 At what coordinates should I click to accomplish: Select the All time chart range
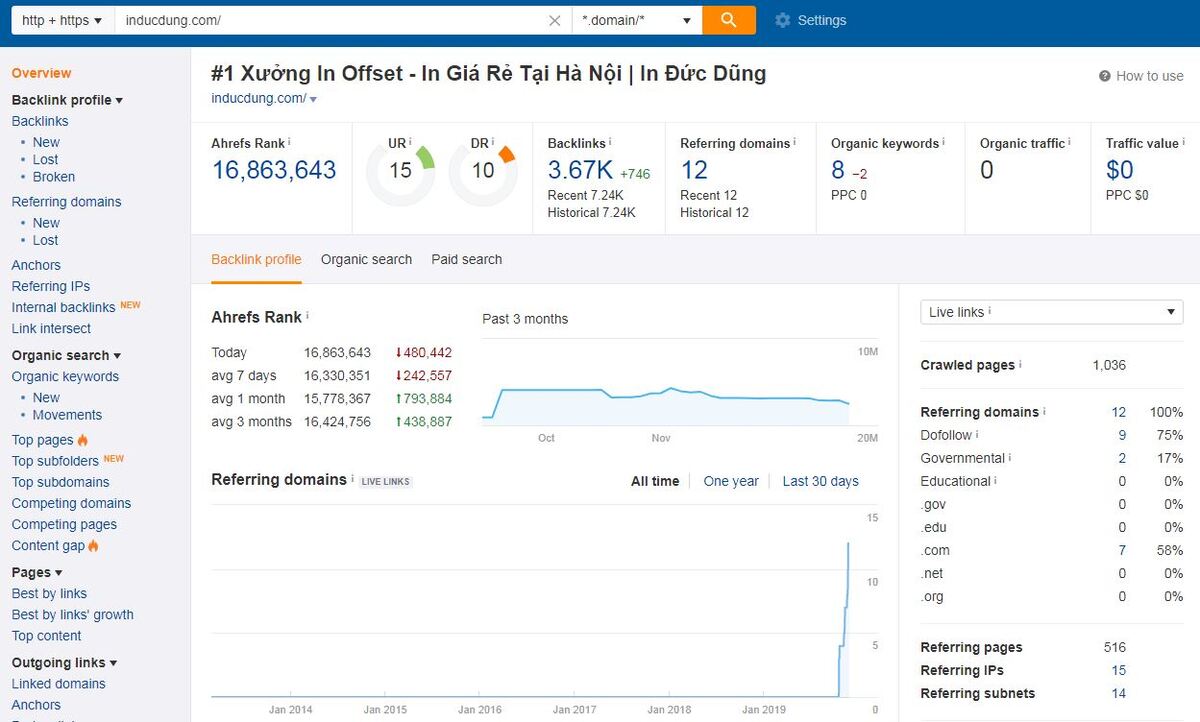click(x=655, y=481)
